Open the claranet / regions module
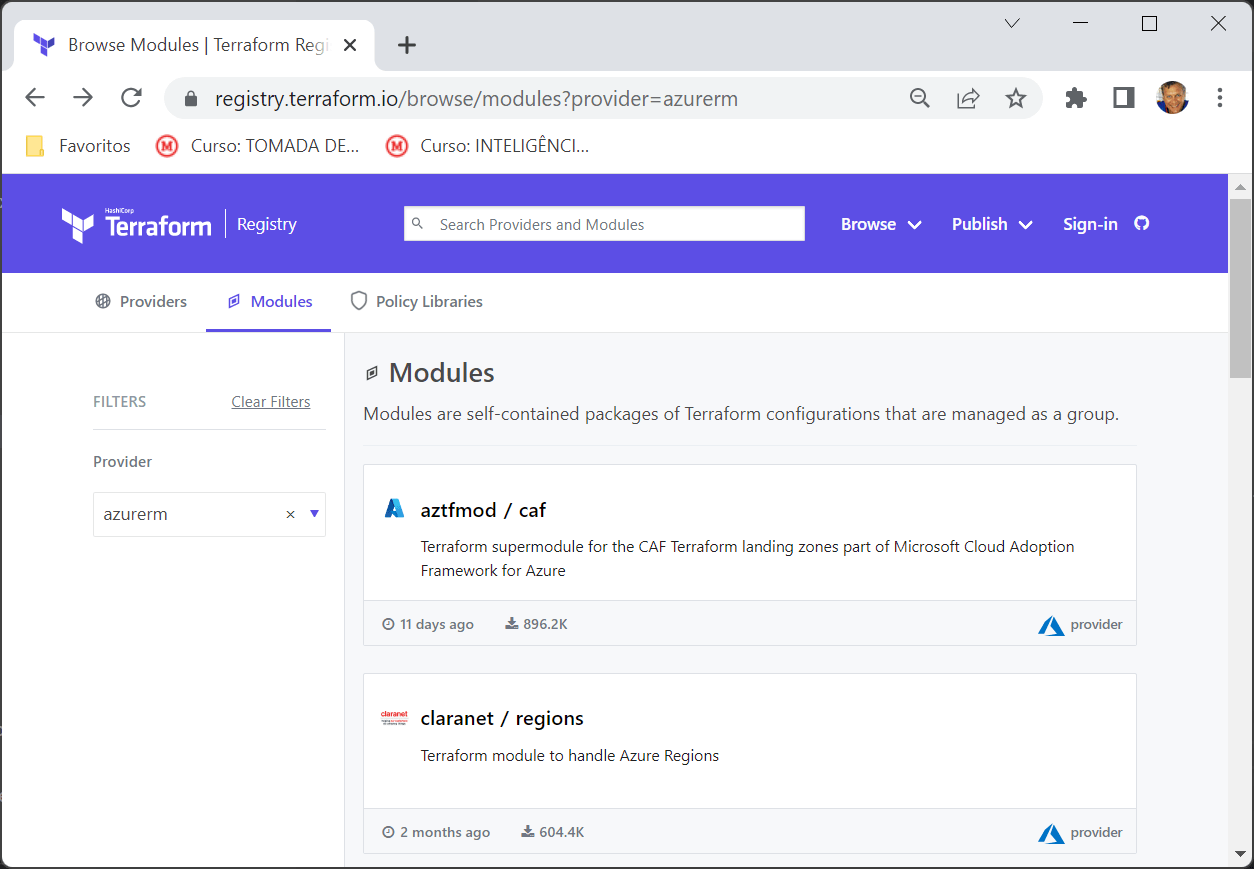The width and height of the screenshot is (1254, 869). (502, 718)
